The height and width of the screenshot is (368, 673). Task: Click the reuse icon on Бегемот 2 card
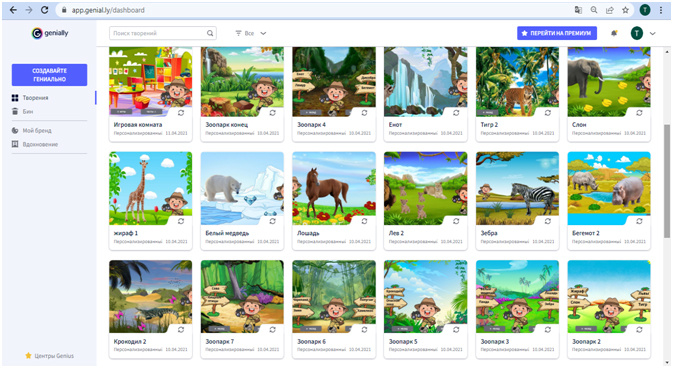click(640, 221)
